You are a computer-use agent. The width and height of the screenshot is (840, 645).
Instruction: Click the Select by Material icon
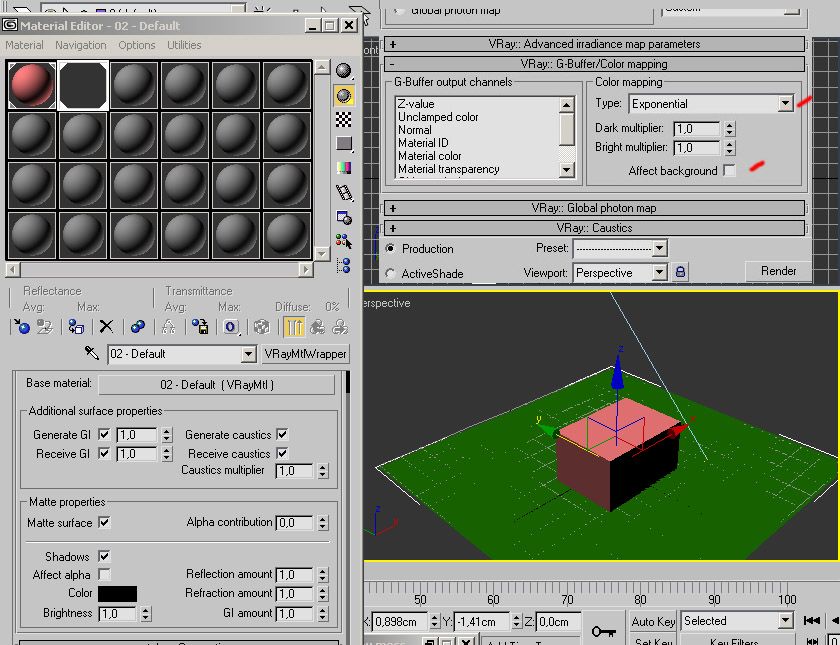pos(343,241)
